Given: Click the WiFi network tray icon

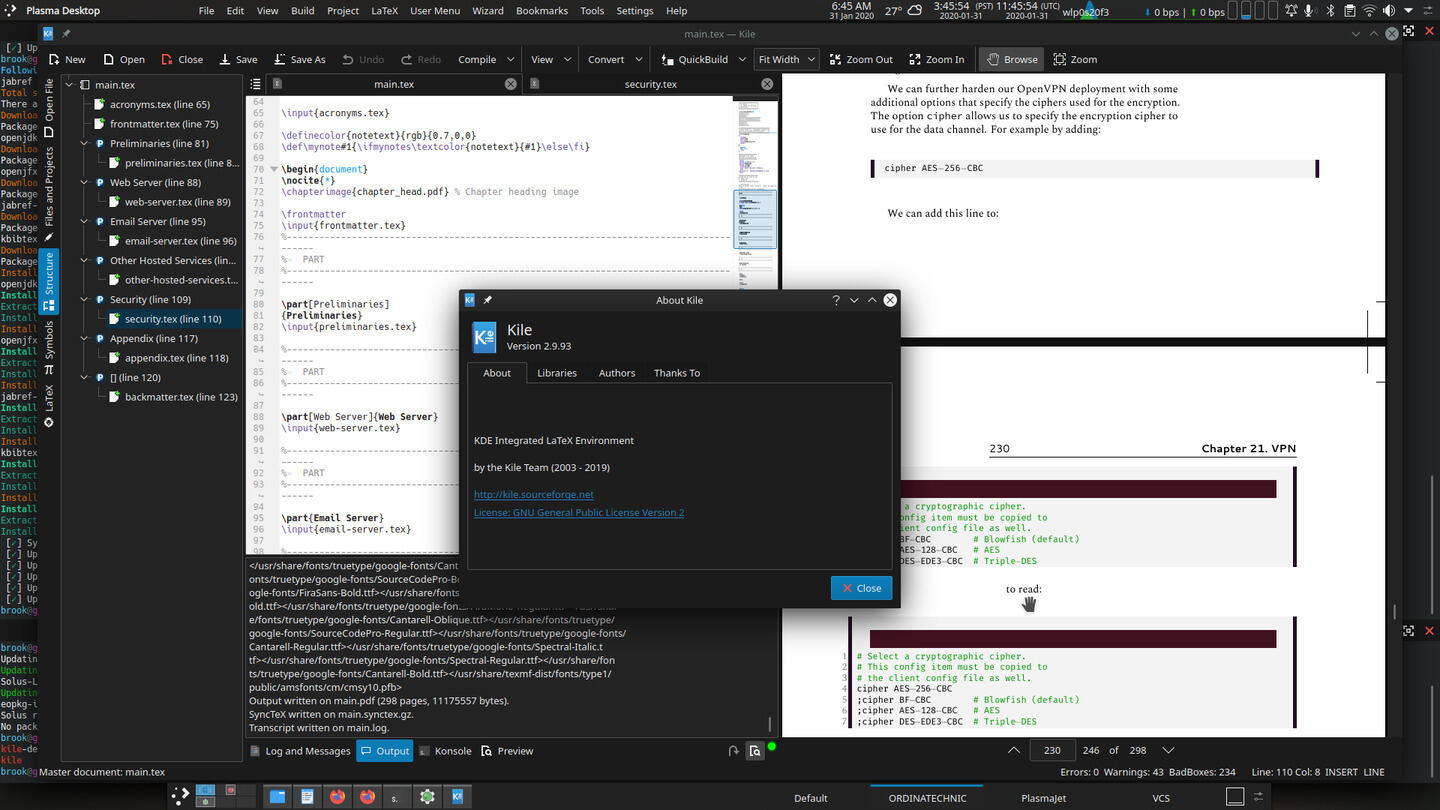Looking at the screenshot, I should click(1369, 11).
